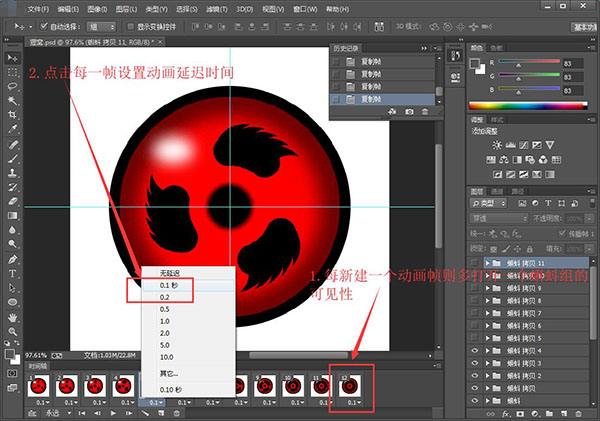Hide the 蝌蚪 拷贝 4 layer group
Image resolution: width=600 pixels, height=421 pixels.
click(475, 351)
